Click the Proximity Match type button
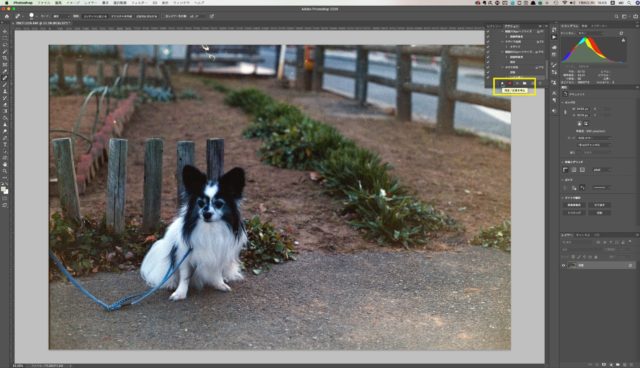The image size is (640, 368). tap(146, 16)
